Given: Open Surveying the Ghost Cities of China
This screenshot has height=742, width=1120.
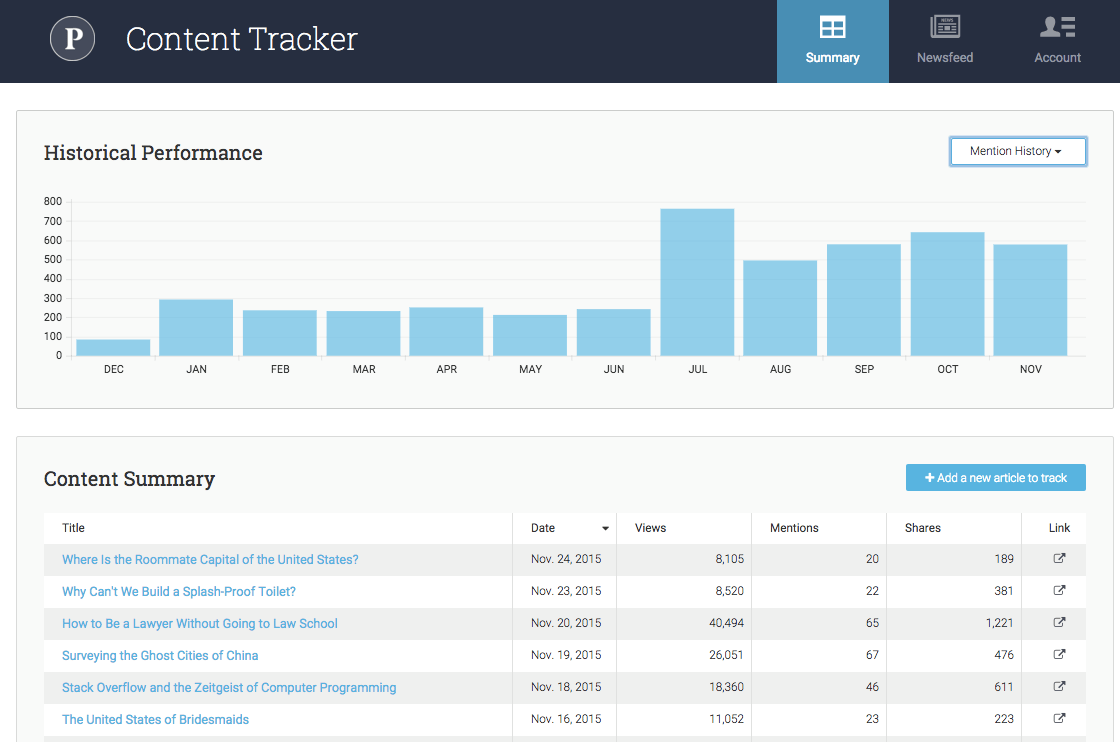Looking at the screenshot, I should pos(160,655).
